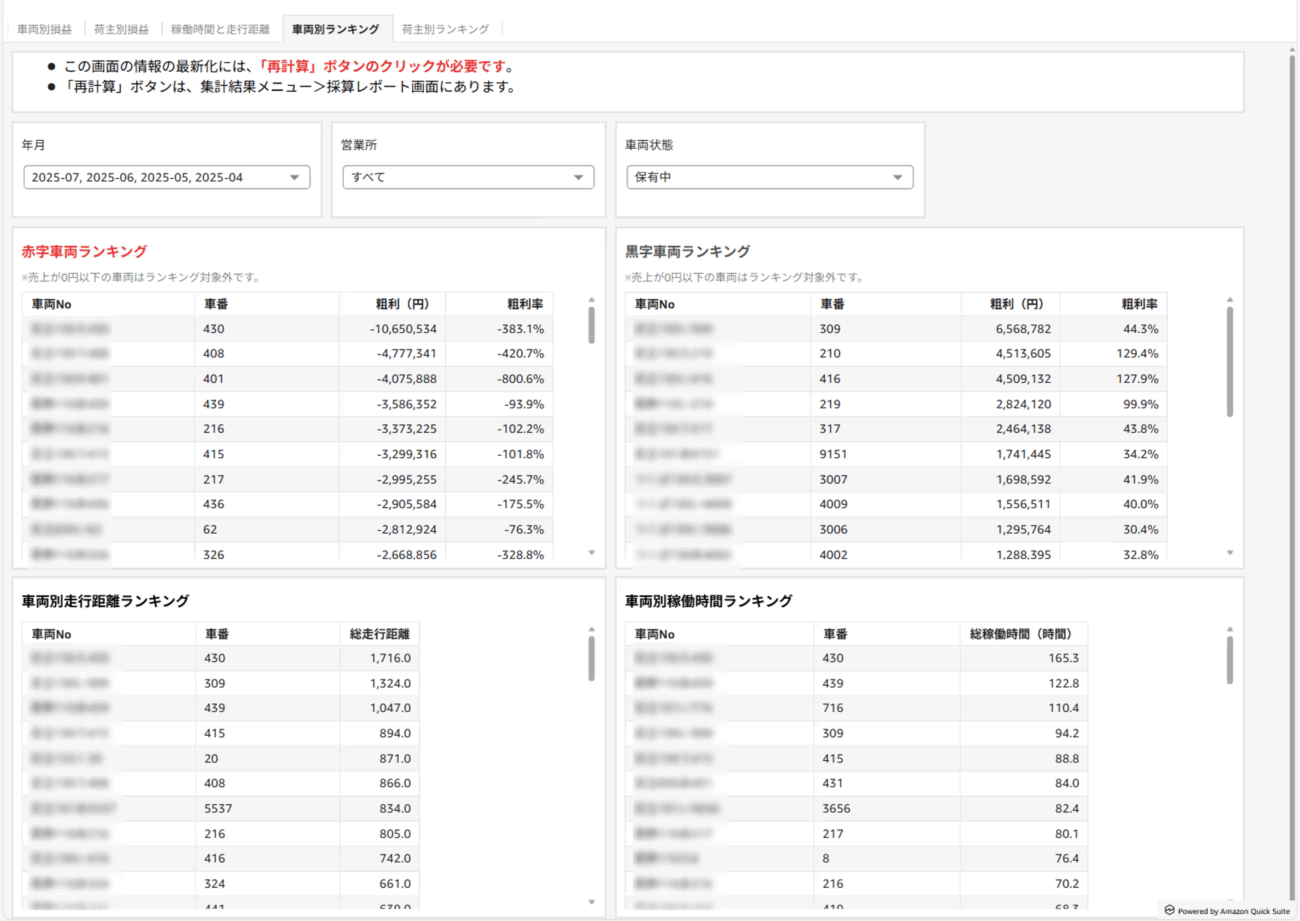The width and height of the screenshot is (1300, 921).
Task: Go to the 稼働時間と走行距離 tab
Action: pos(220,29)
